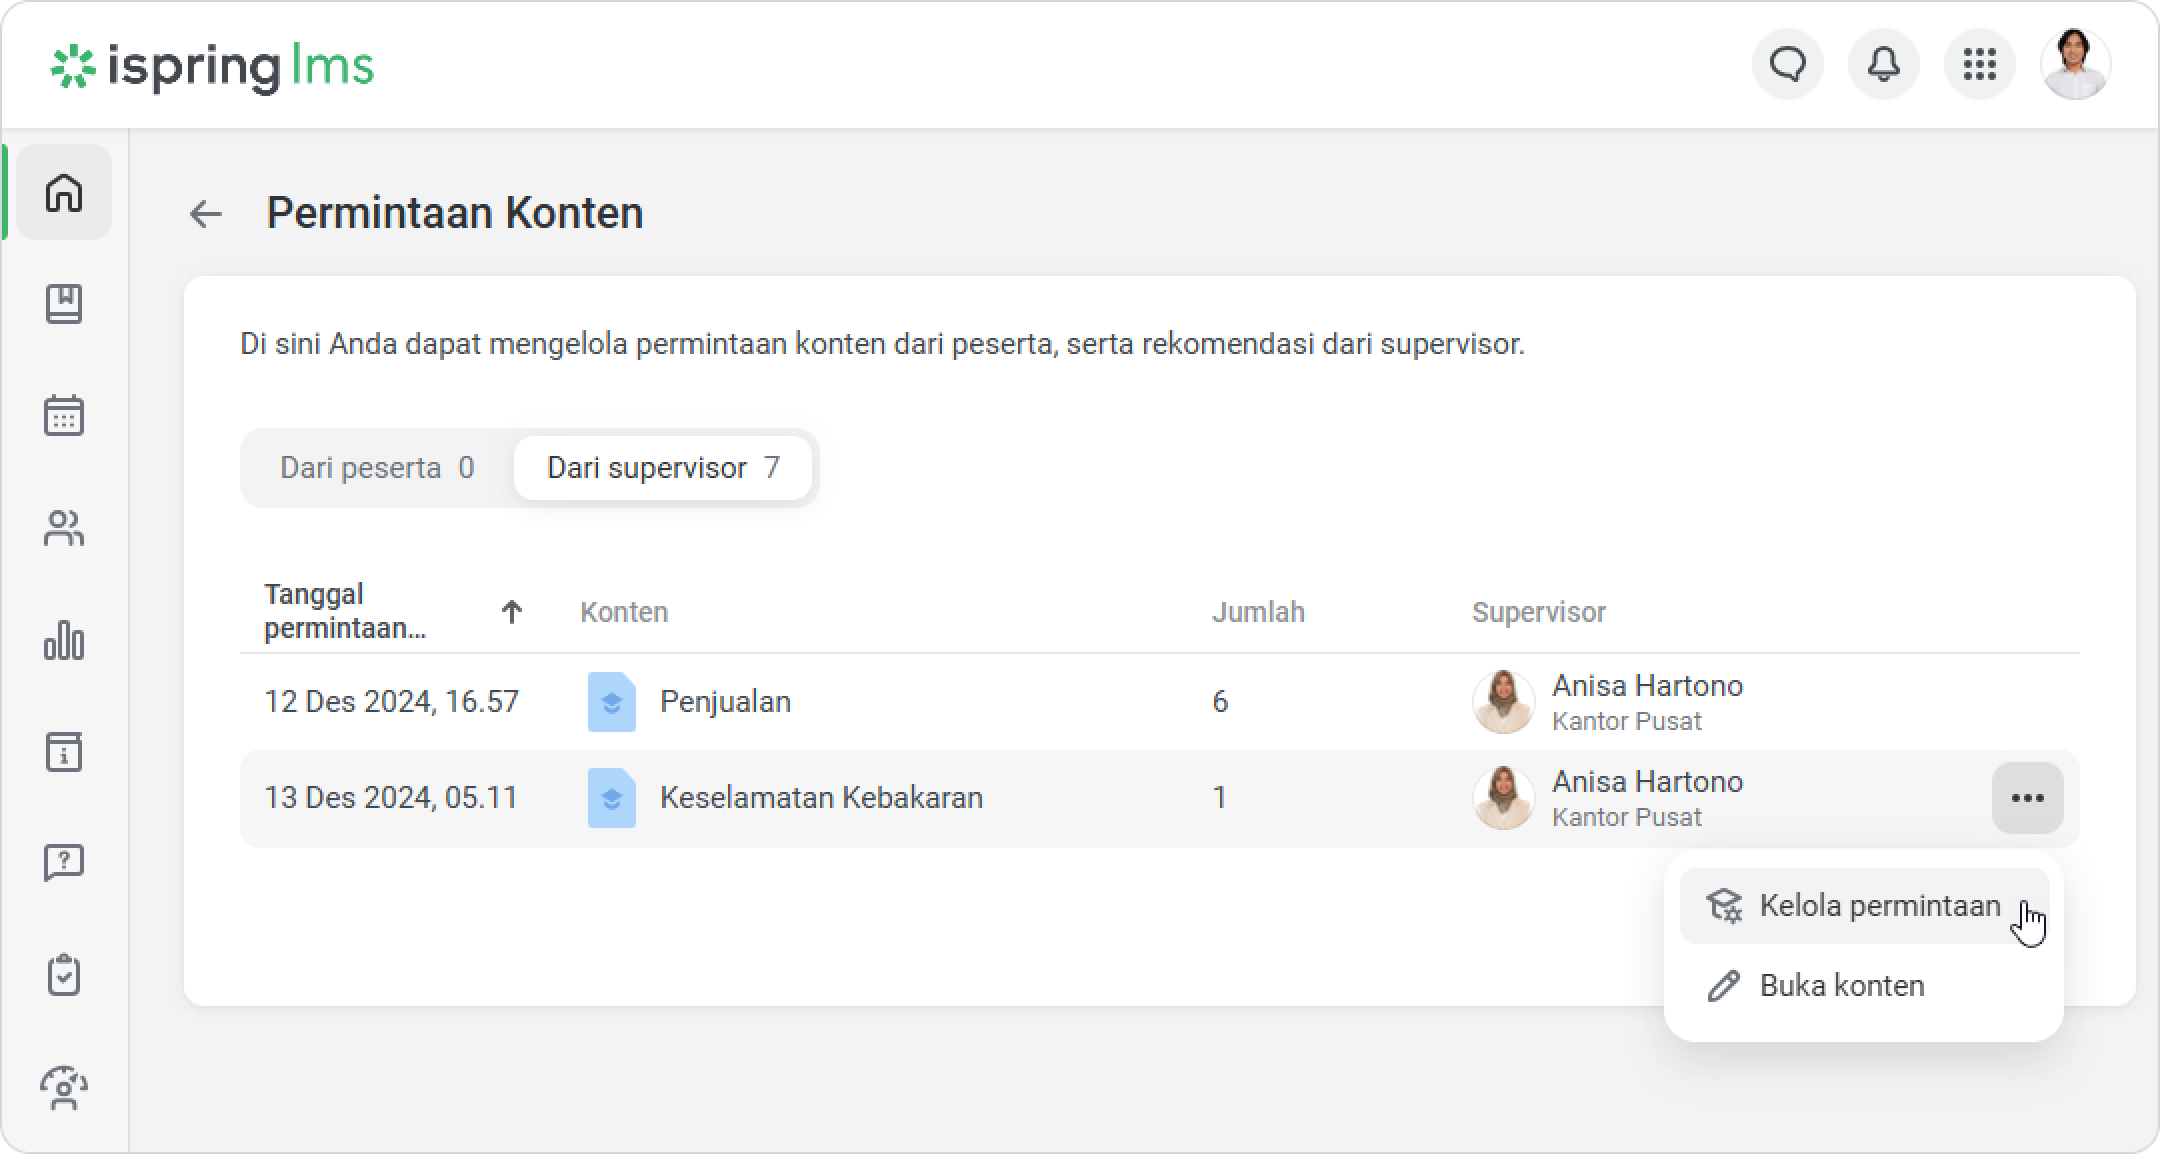Sort by Tanggal permintaan column arrow
Viewport: 2160px width, 1154px height.
point(512,612)
